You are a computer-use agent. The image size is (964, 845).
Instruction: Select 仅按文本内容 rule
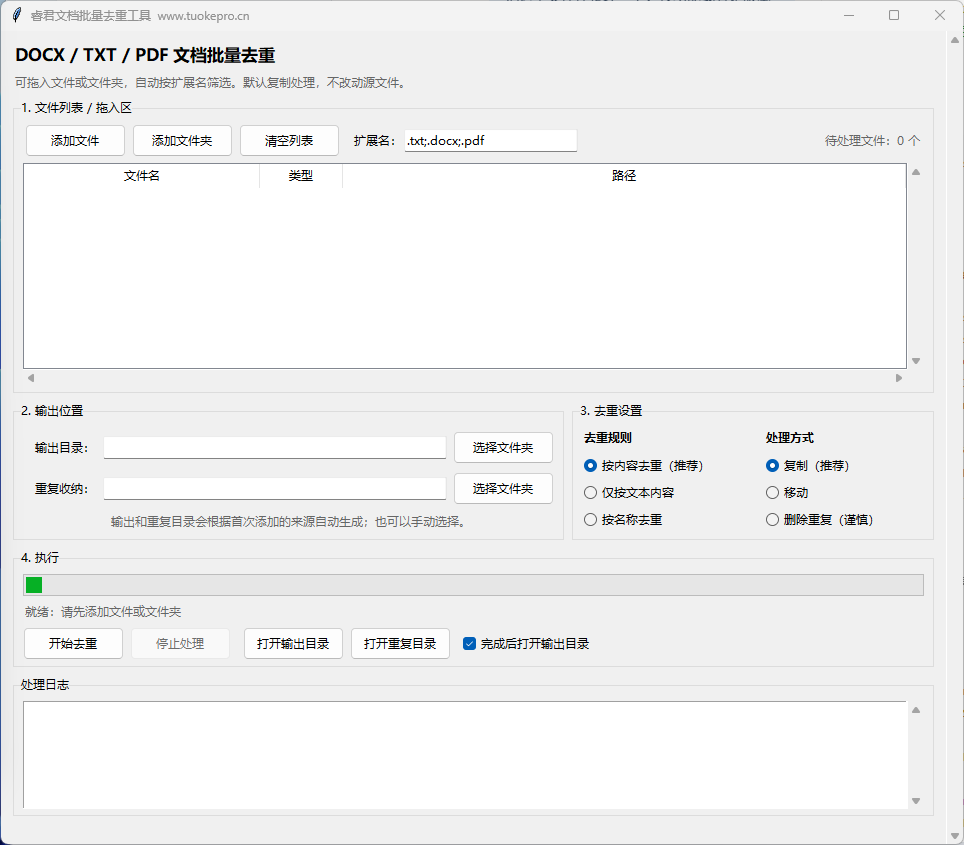[629, 493]
